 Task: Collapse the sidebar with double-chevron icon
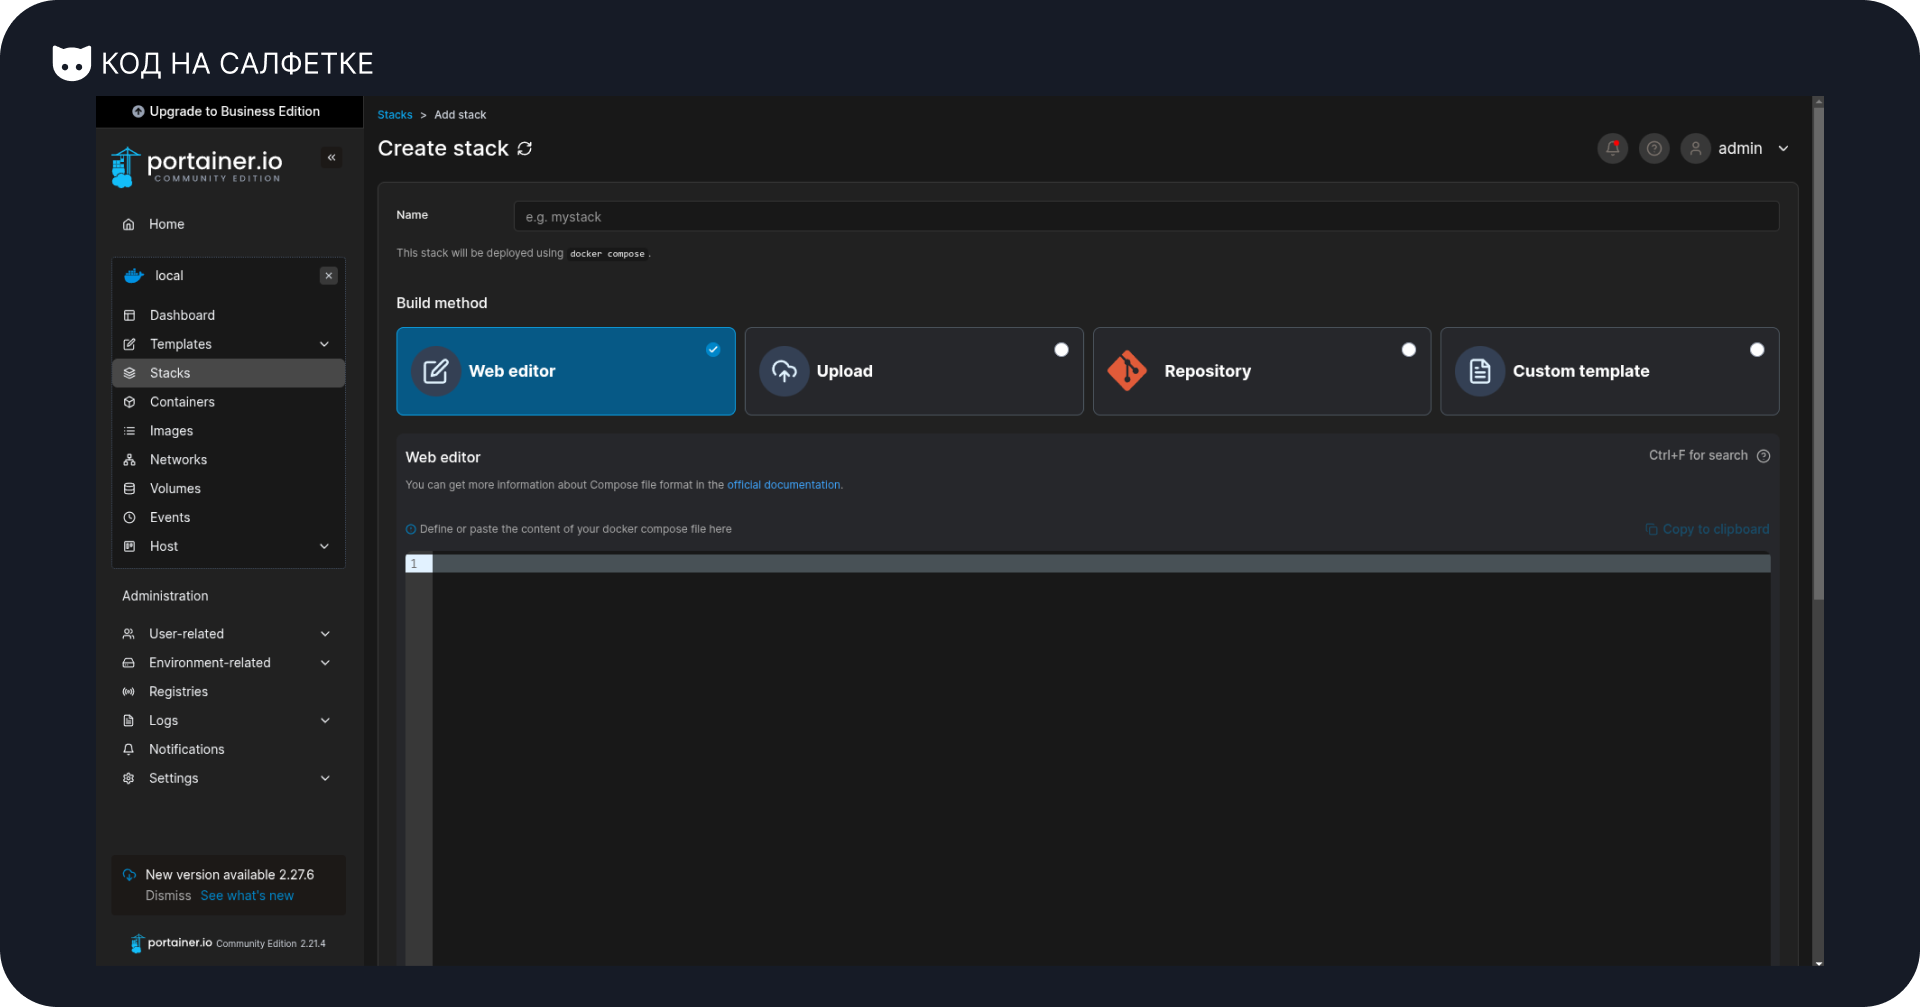pyautogui.click(x=331, y=158)
